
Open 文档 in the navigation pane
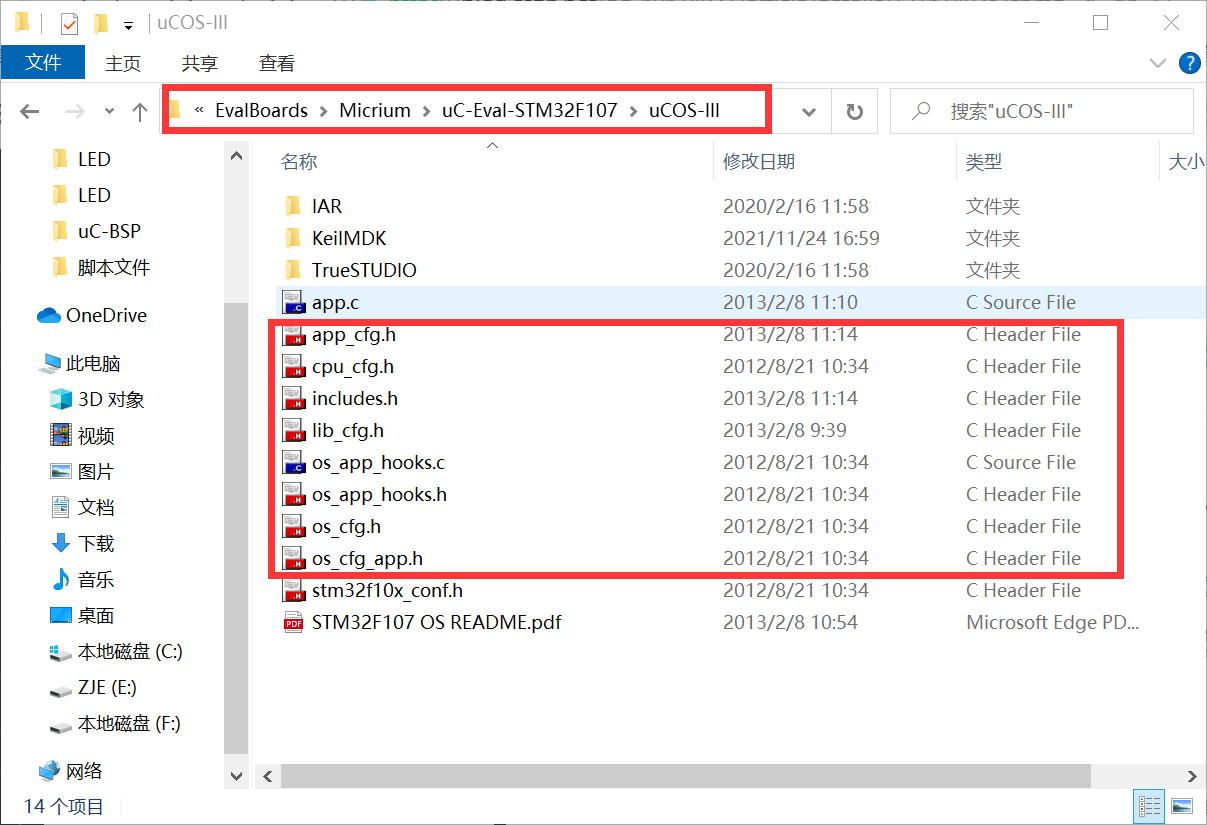point(96,507)
